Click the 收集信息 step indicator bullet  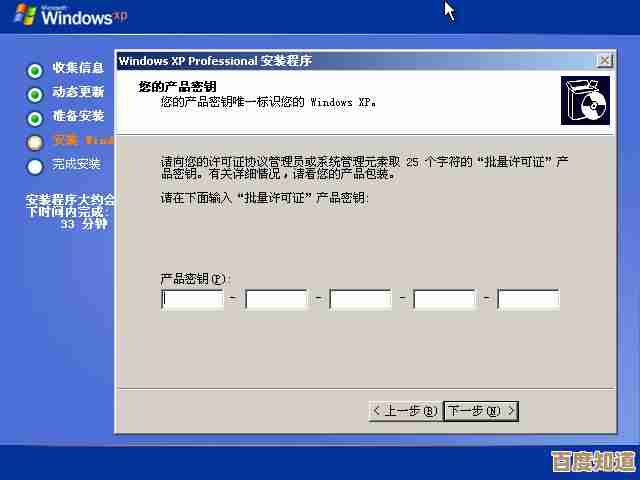pyautogui.click(x=35, y=71)
